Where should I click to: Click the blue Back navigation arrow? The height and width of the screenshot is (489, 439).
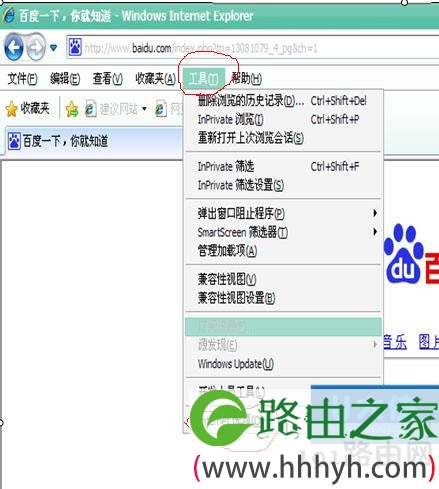tap(14, 48)
